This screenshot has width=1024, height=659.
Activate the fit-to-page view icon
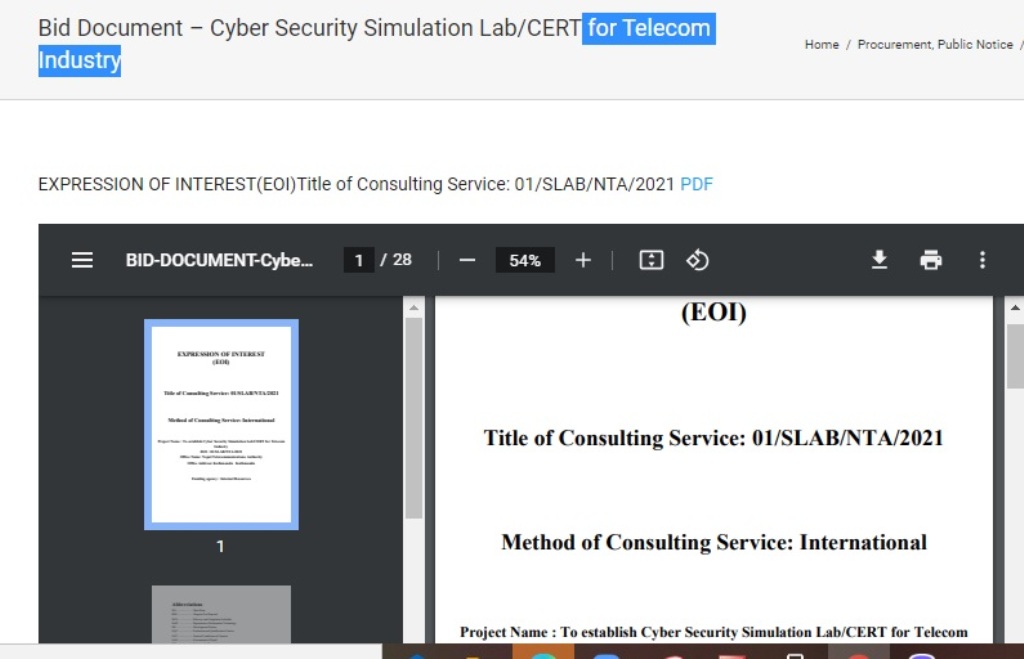pos(650,260)
